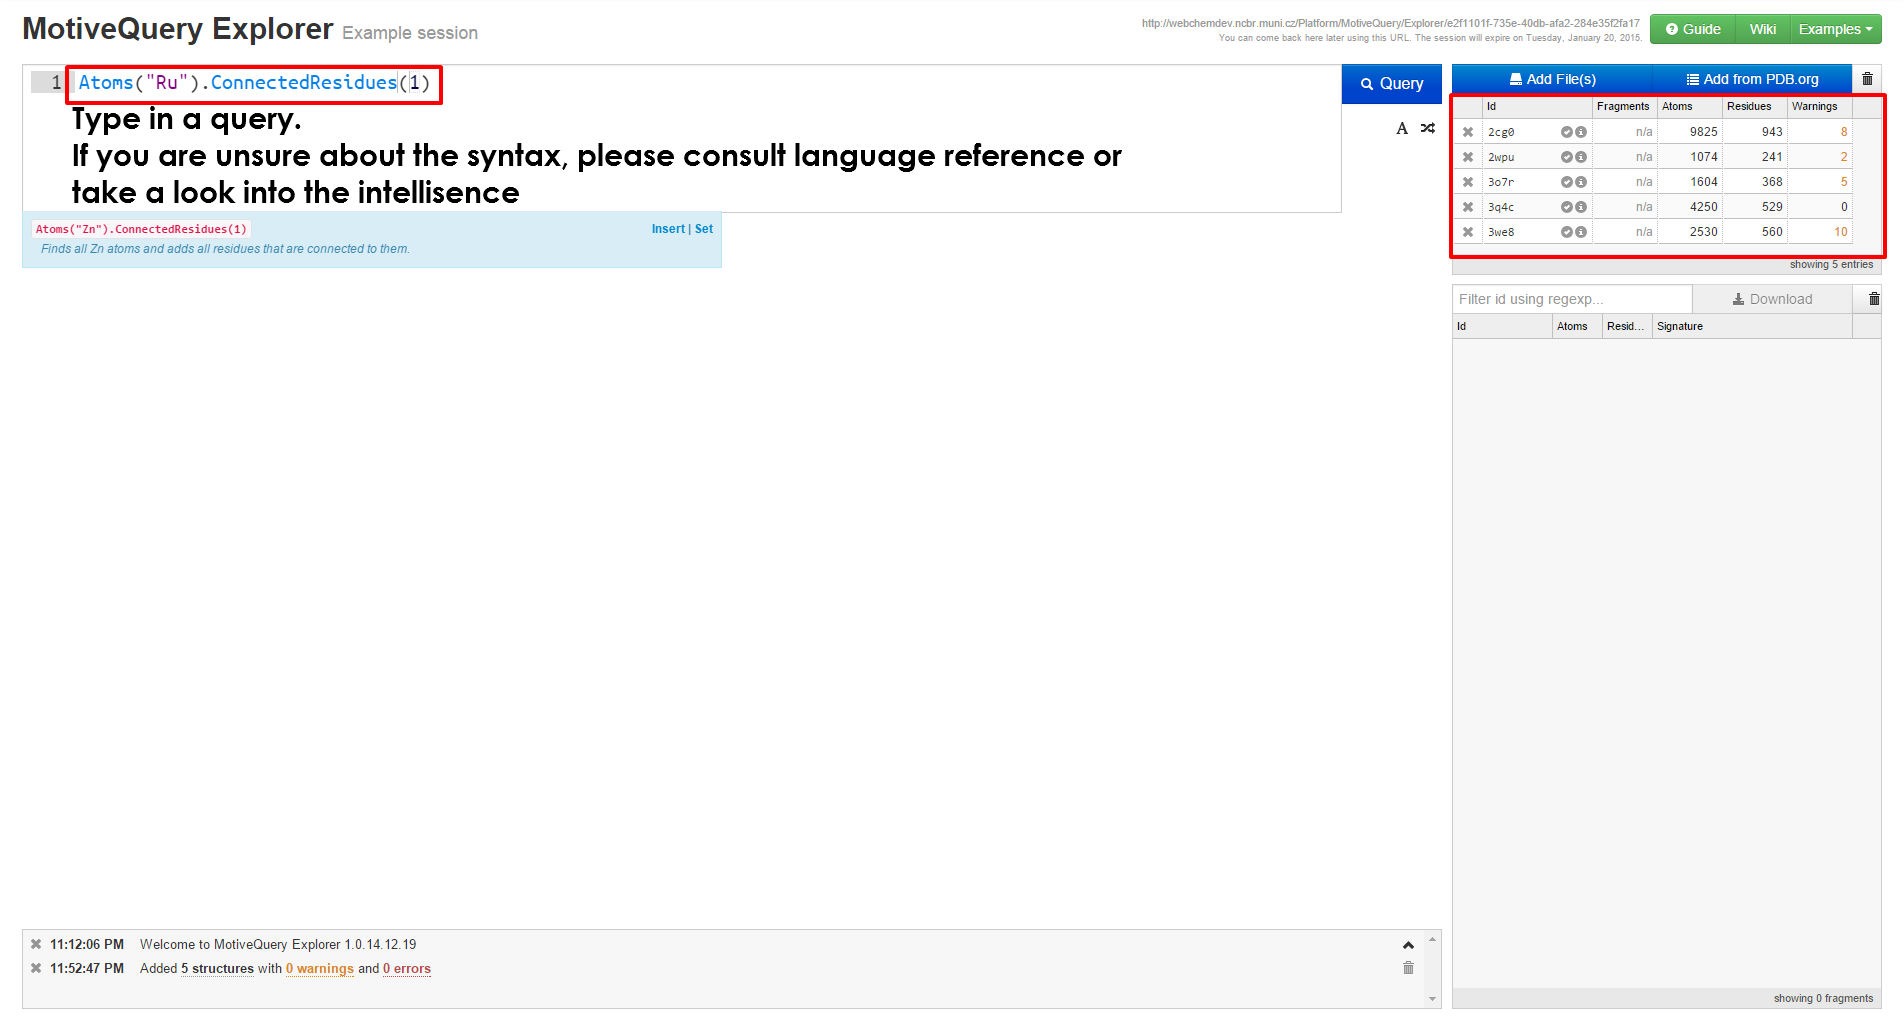Click the Atoms("Zn") example query code
Screen dimensions: 1904x1018
(x=141, y=229)
